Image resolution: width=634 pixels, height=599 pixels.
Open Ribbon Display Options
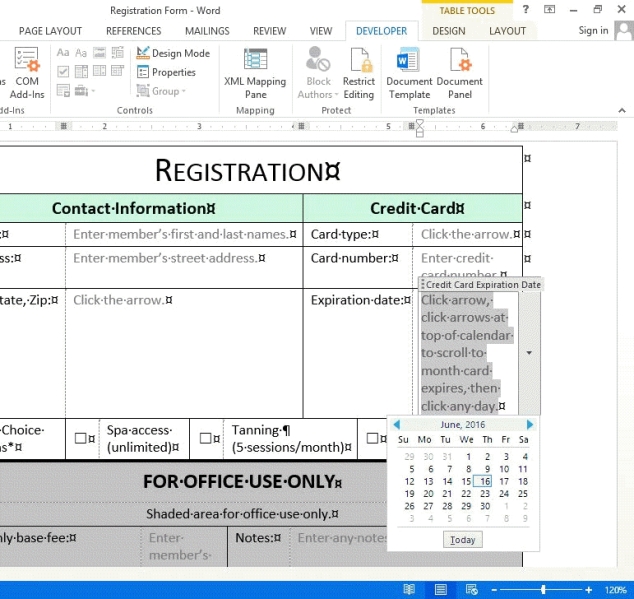pyautogui.click(x=549, y=9)
